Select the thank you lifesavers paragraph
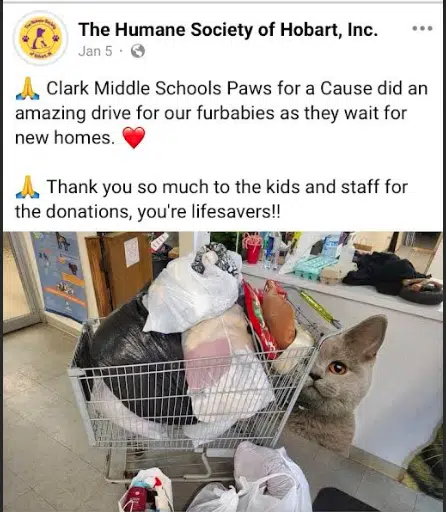 [211, 199]
